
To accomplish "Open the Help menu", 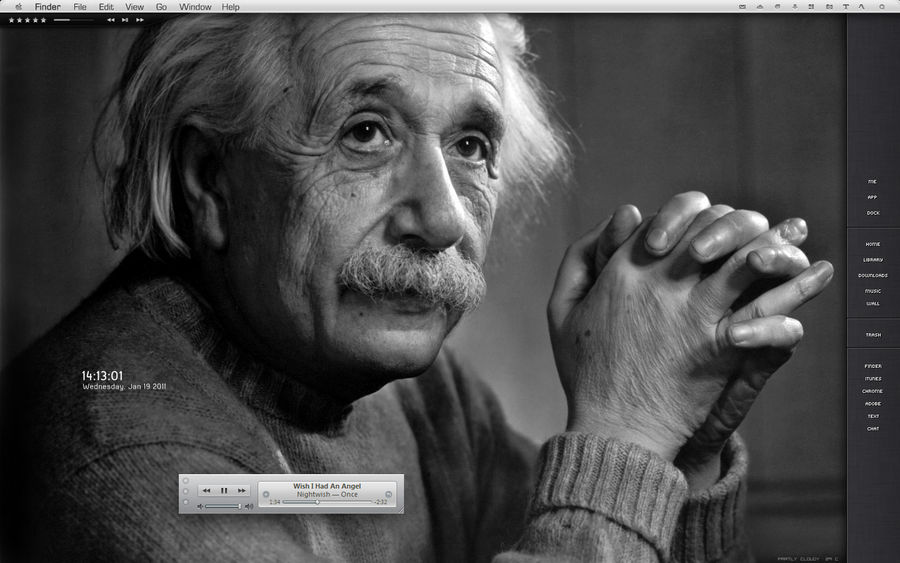I will pyautogui.click(x=231, y=7).
